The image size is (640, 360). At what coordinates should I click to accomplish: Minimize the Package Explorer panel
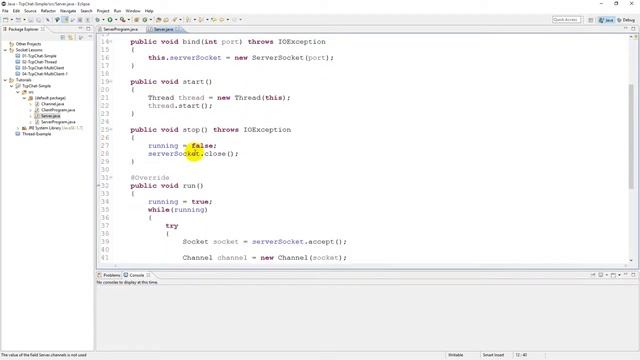(80, 29)
